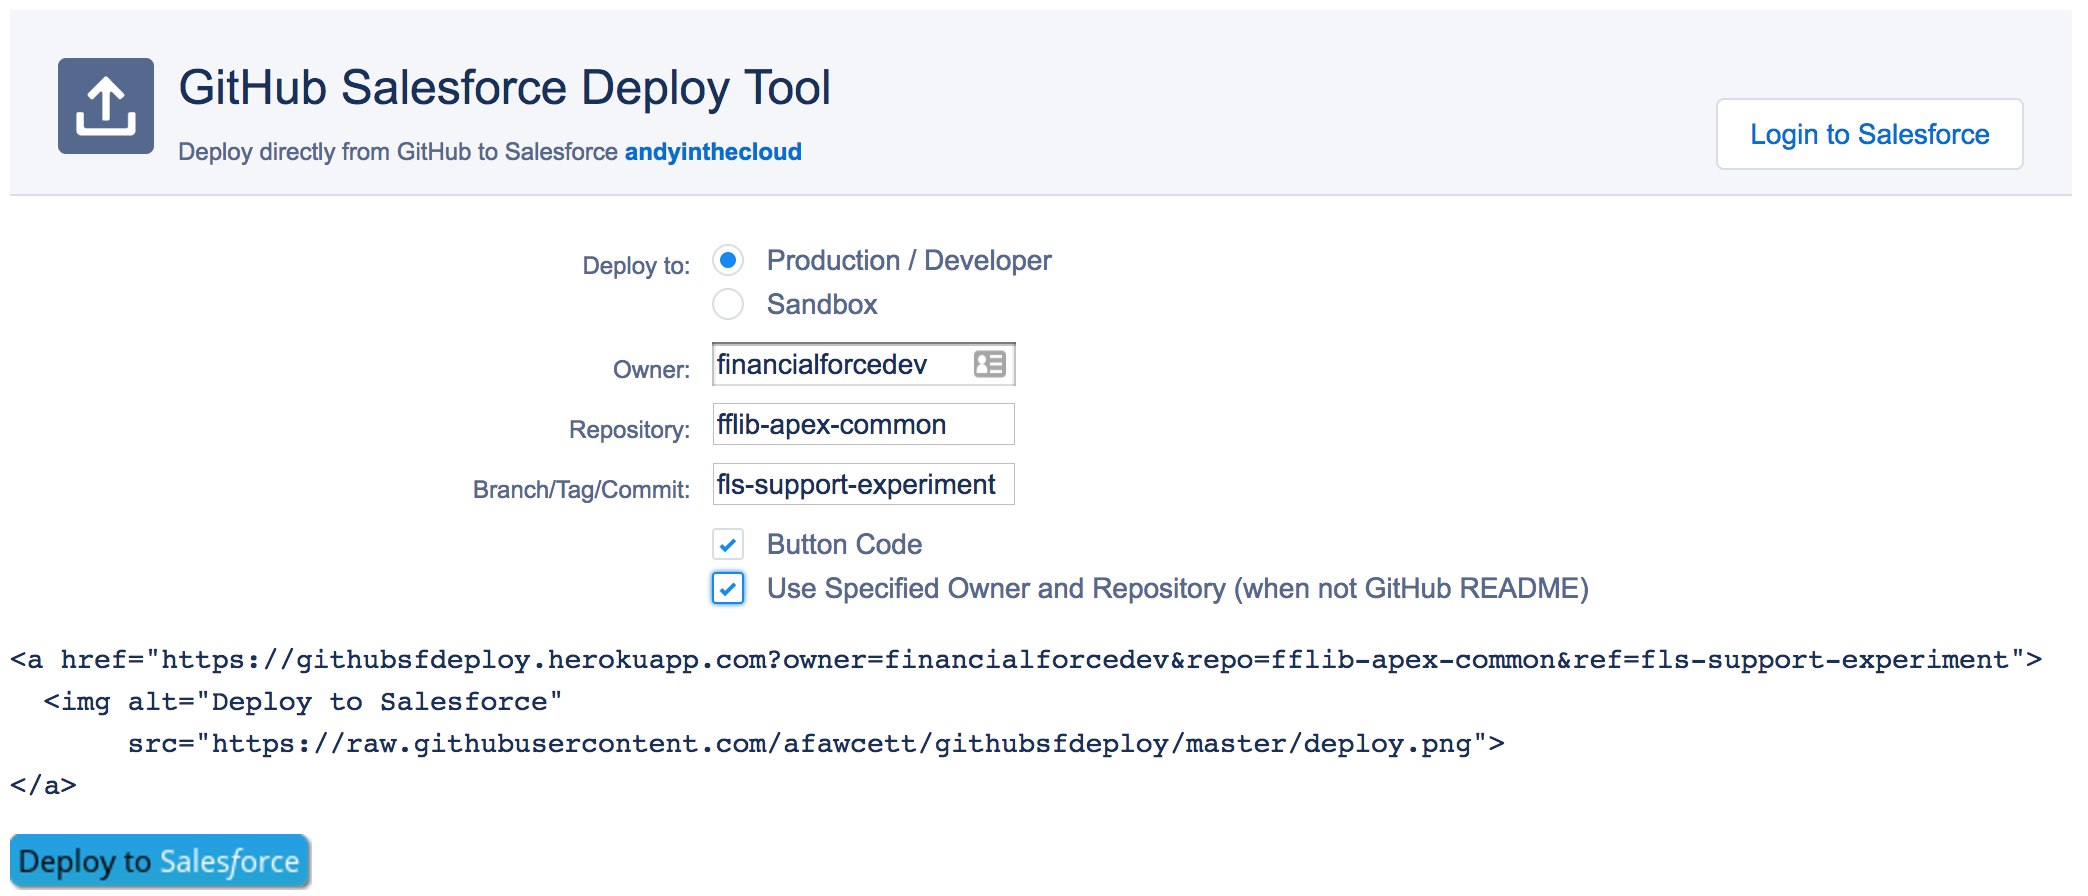Click the Login to Salesforce button

coord(1868,134)
